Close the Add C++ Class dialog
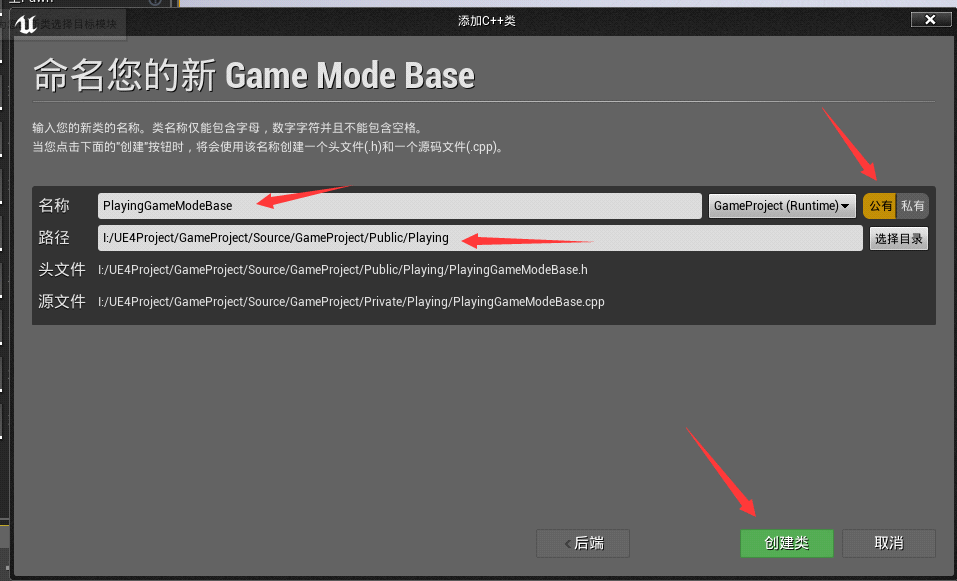This screenshot has width=957, height=581. tap(930, 20)
